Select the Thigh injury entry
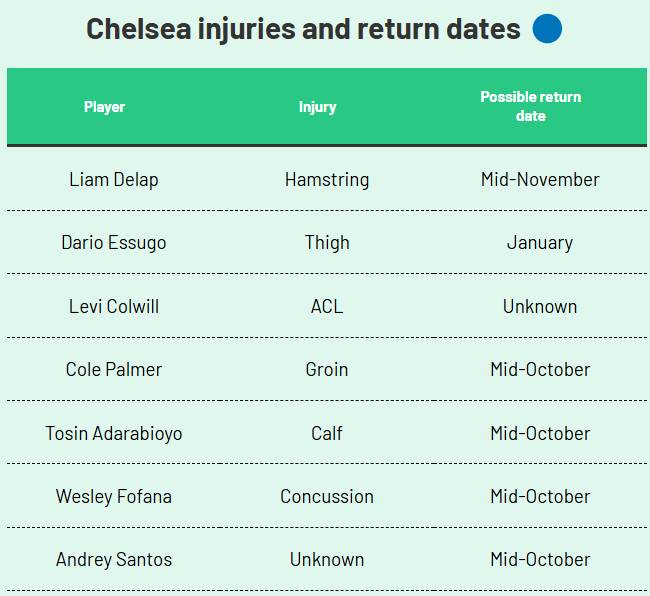This screenshot has width=650, height=596. [x=327, y=243]
